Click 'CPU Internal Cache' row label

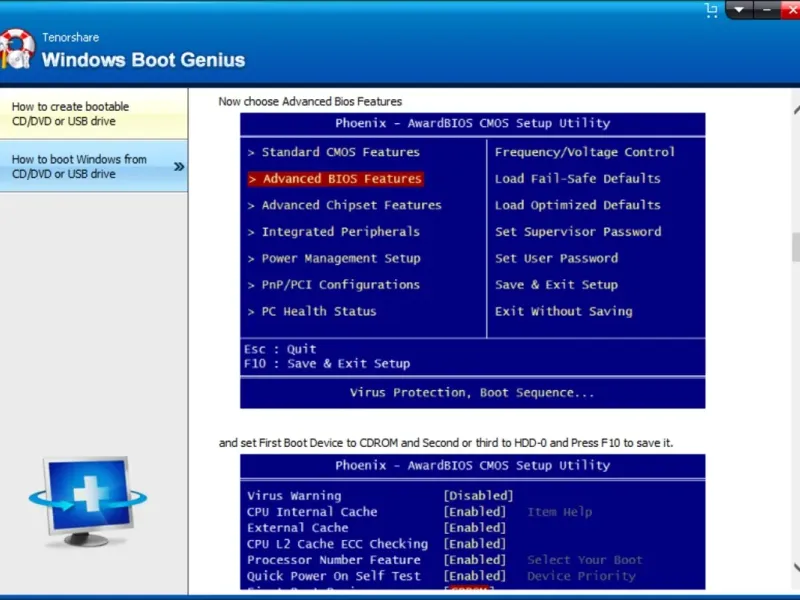pos(312,512)
